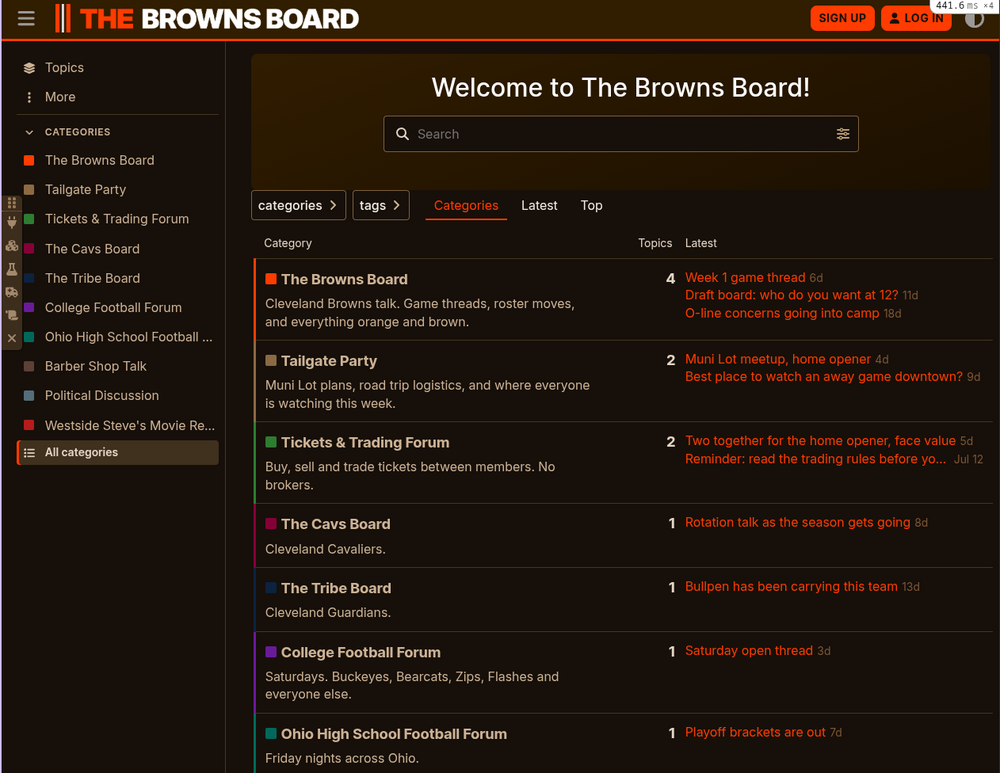1000x773 pixels.
Task: Open 'Rotation talk as the season gets going'
Action: [x=798, y=522]
